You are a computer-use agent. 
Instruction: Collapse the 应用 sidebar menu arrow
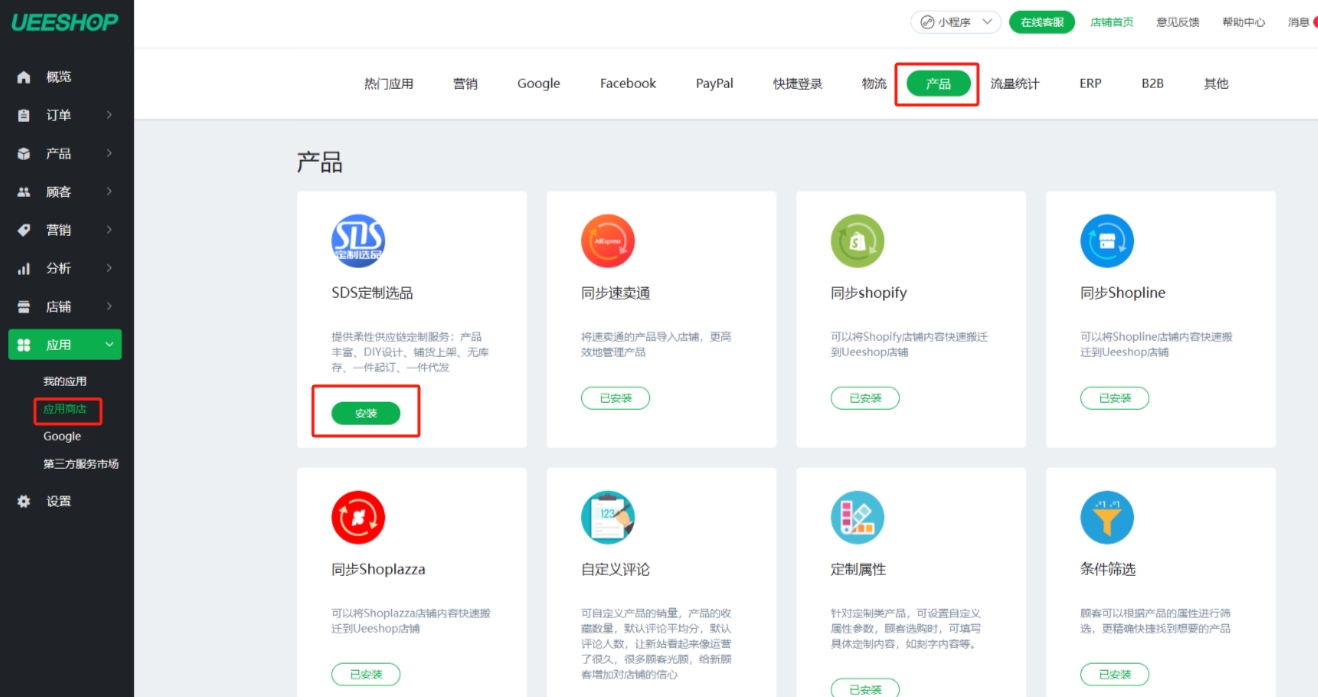[109, 345]
